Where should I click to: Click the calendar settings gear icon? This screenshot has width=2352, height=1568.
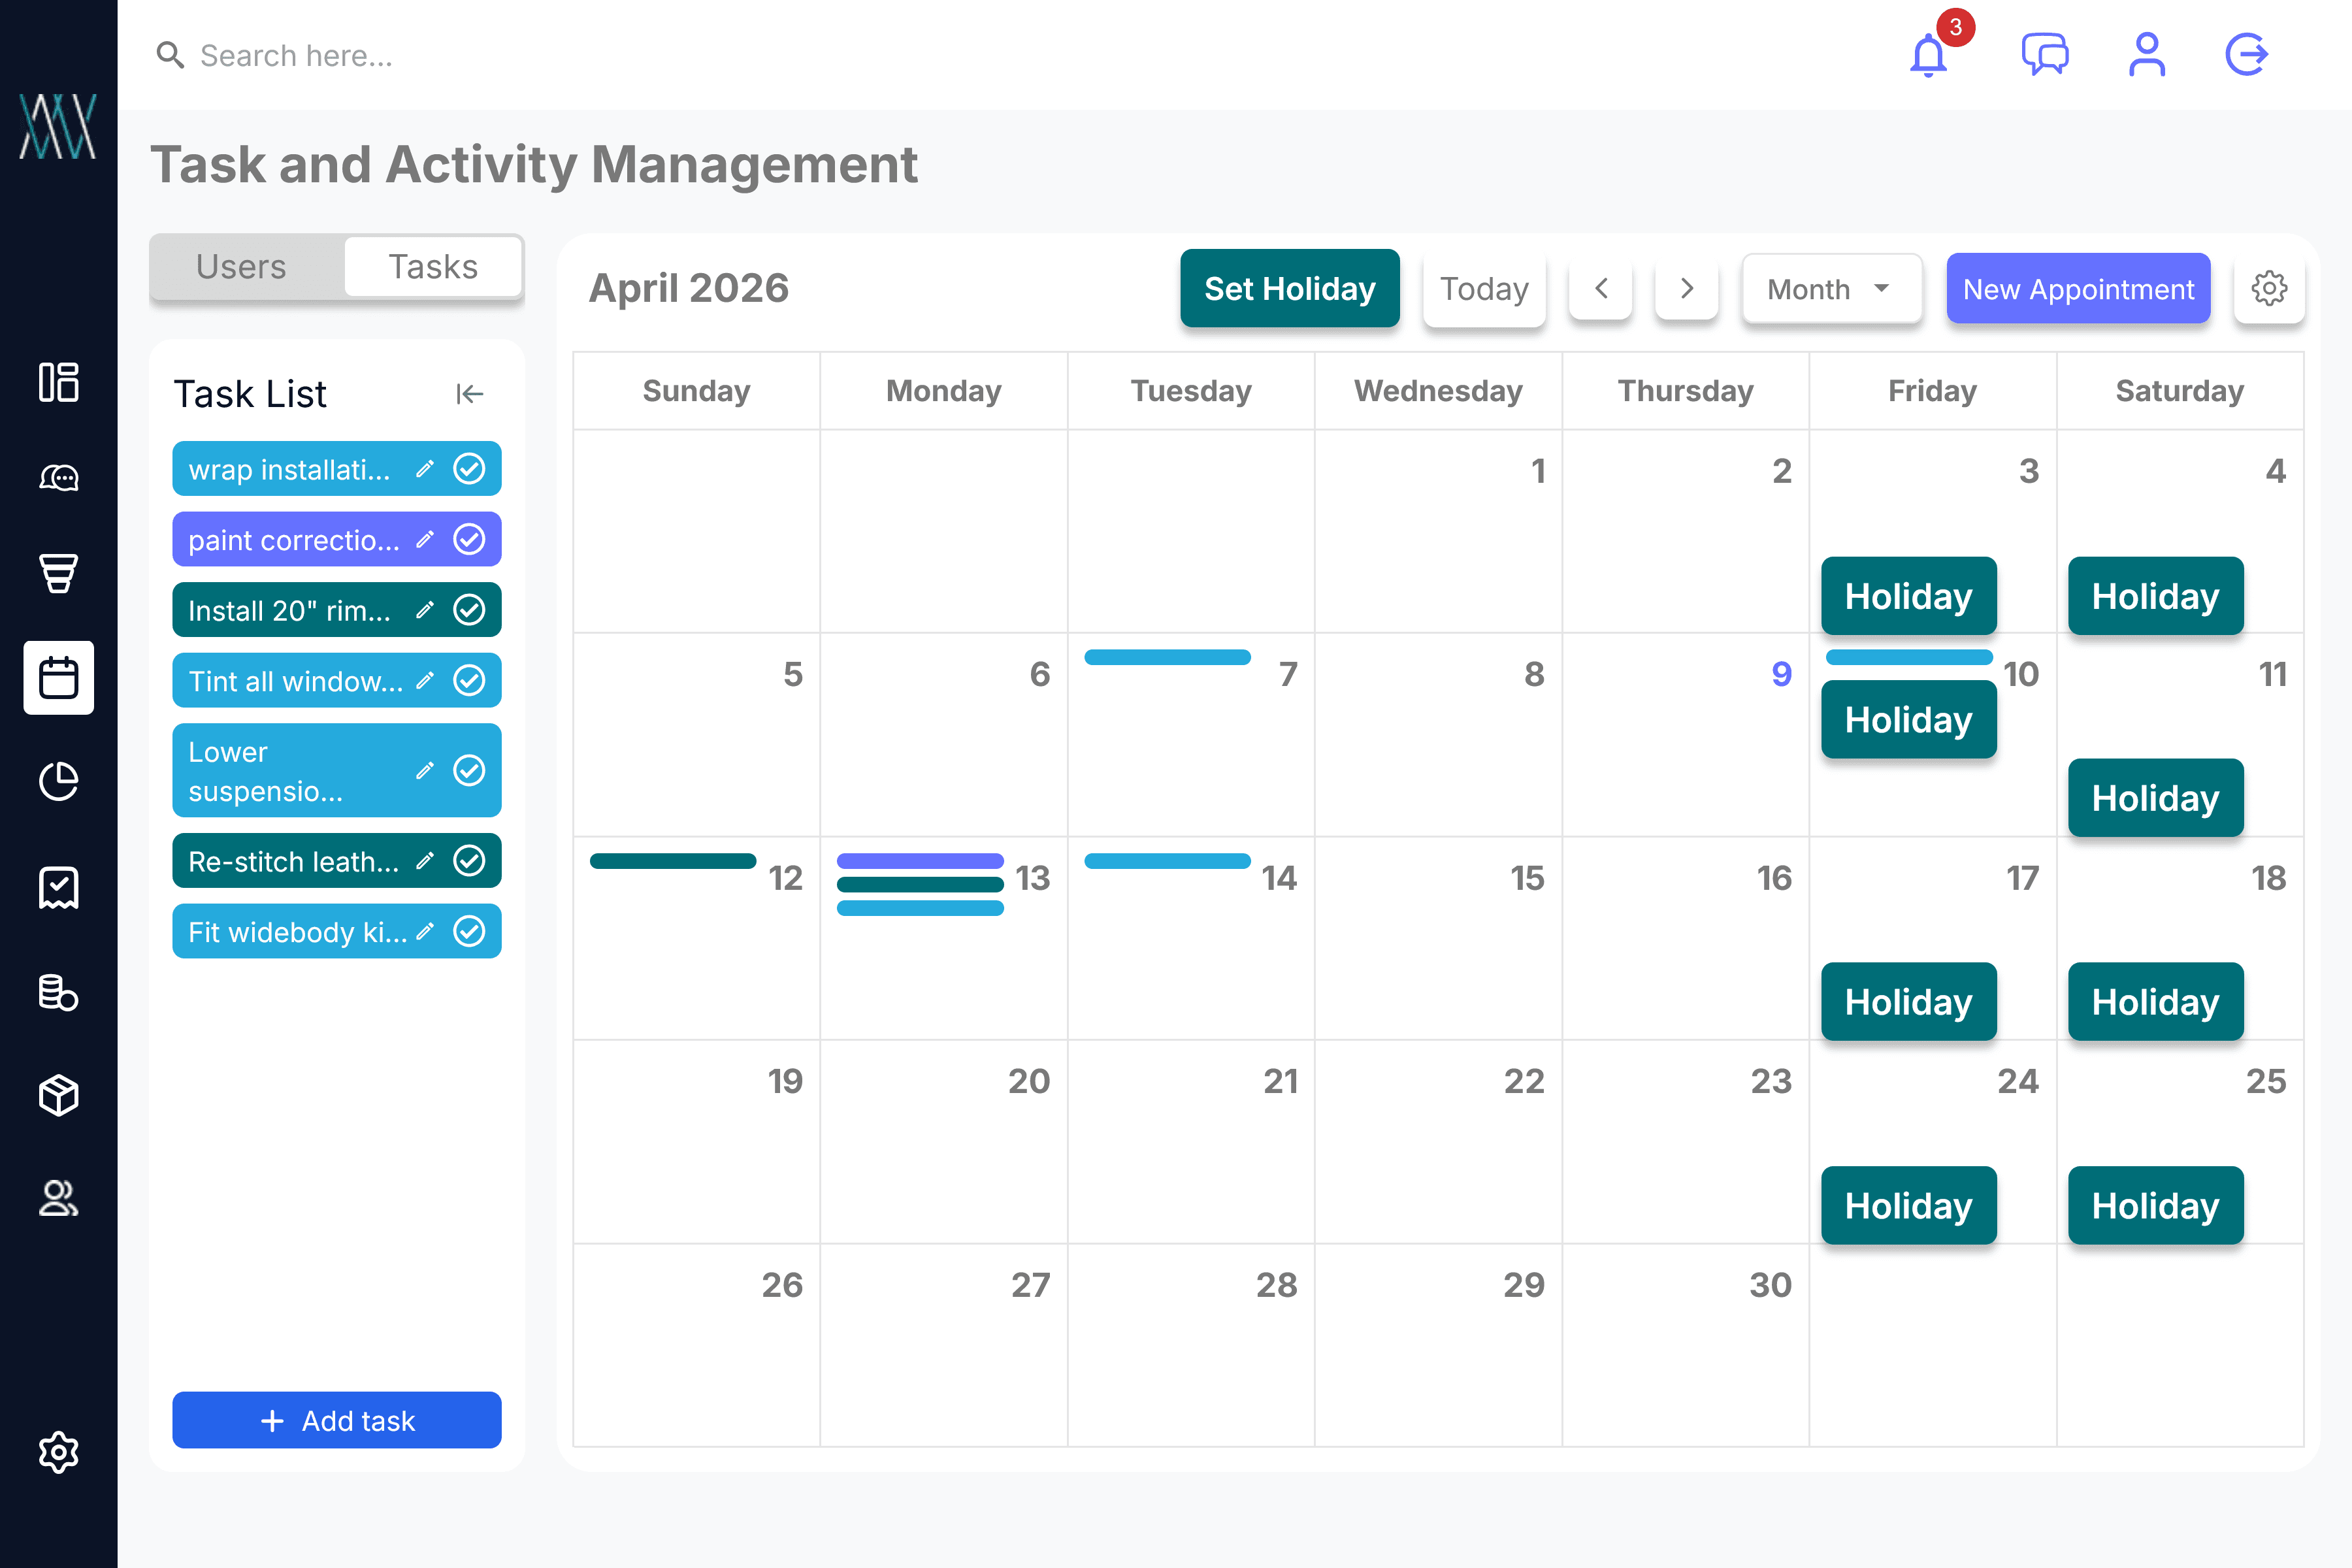(2269, 289)
